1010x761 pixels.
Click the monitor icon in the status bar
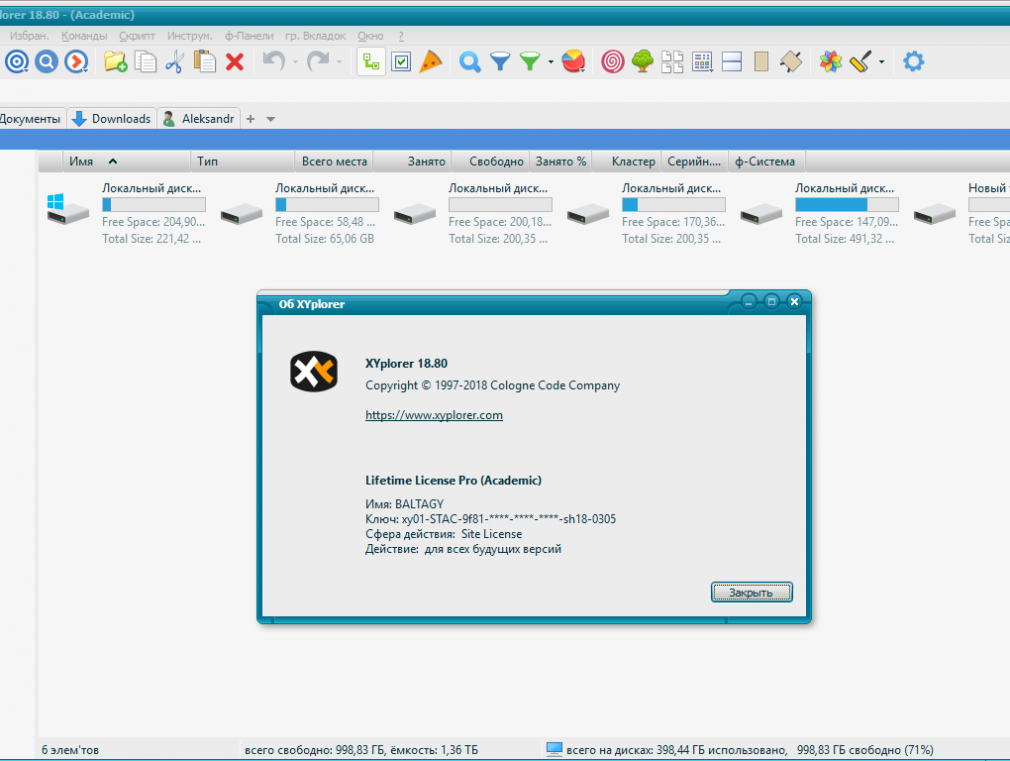(554, 749)
